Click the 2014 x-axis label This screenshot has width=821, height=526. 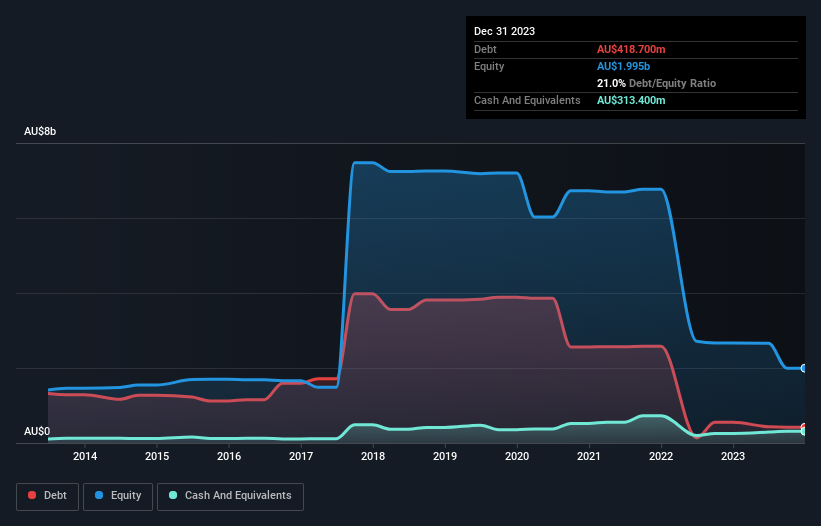[85, 456]
